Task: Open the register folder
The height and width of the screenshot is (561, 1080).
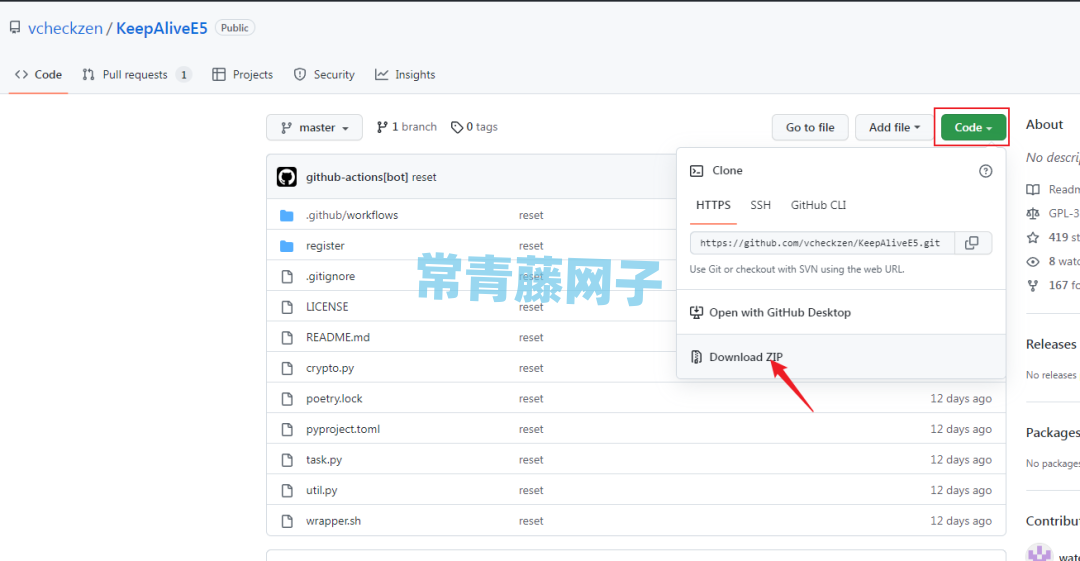Action: point(325,246)
